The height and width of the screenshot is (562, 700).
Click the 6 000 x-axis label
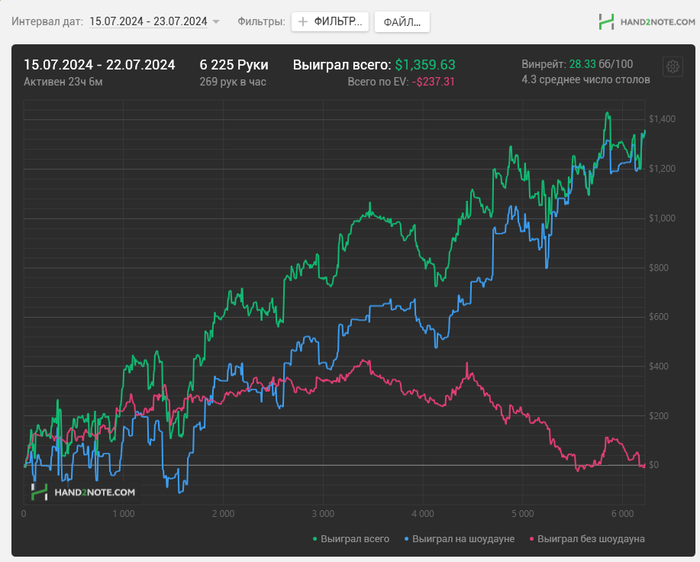623,514
